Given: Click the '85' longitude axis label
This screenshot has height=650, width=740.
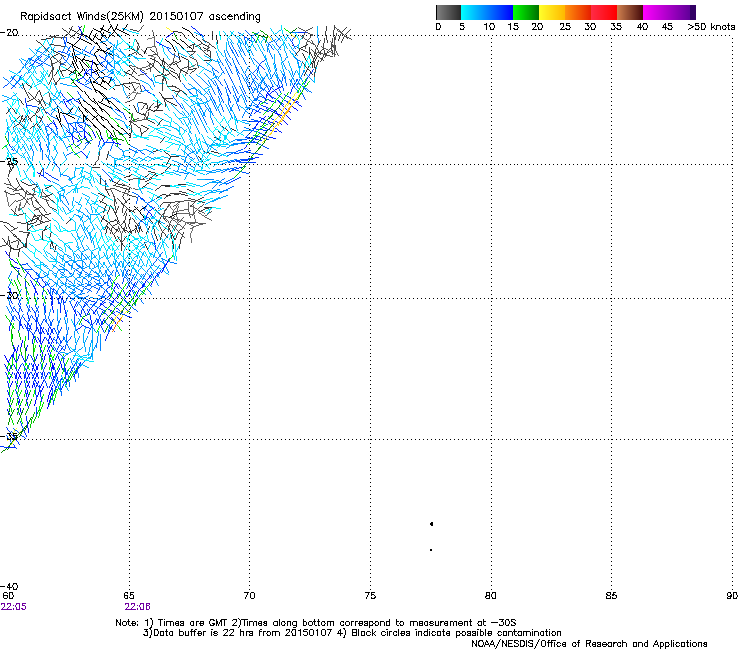Looking at the screenshot, I should (611, 596).
